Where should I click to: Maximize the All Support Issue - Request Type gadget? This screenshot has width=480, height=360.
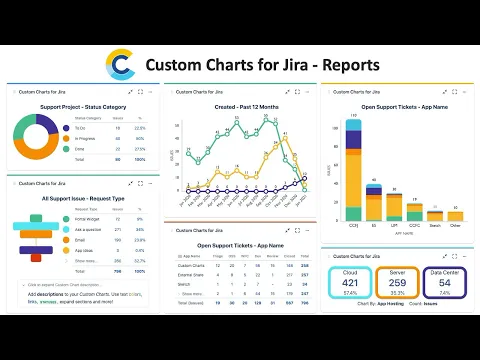[140, 183]
